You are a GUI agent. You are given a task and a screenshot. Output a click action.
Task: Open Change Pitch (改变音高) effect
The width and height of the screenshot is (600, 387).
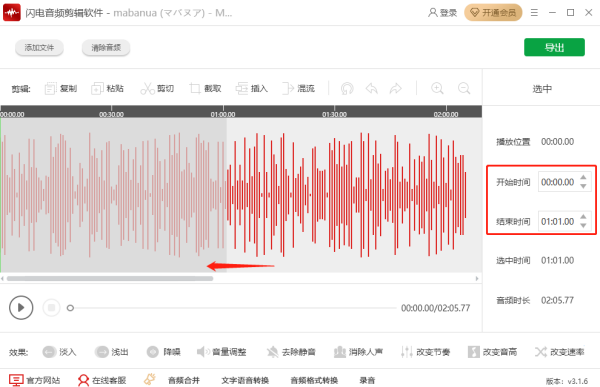(492, 351)
